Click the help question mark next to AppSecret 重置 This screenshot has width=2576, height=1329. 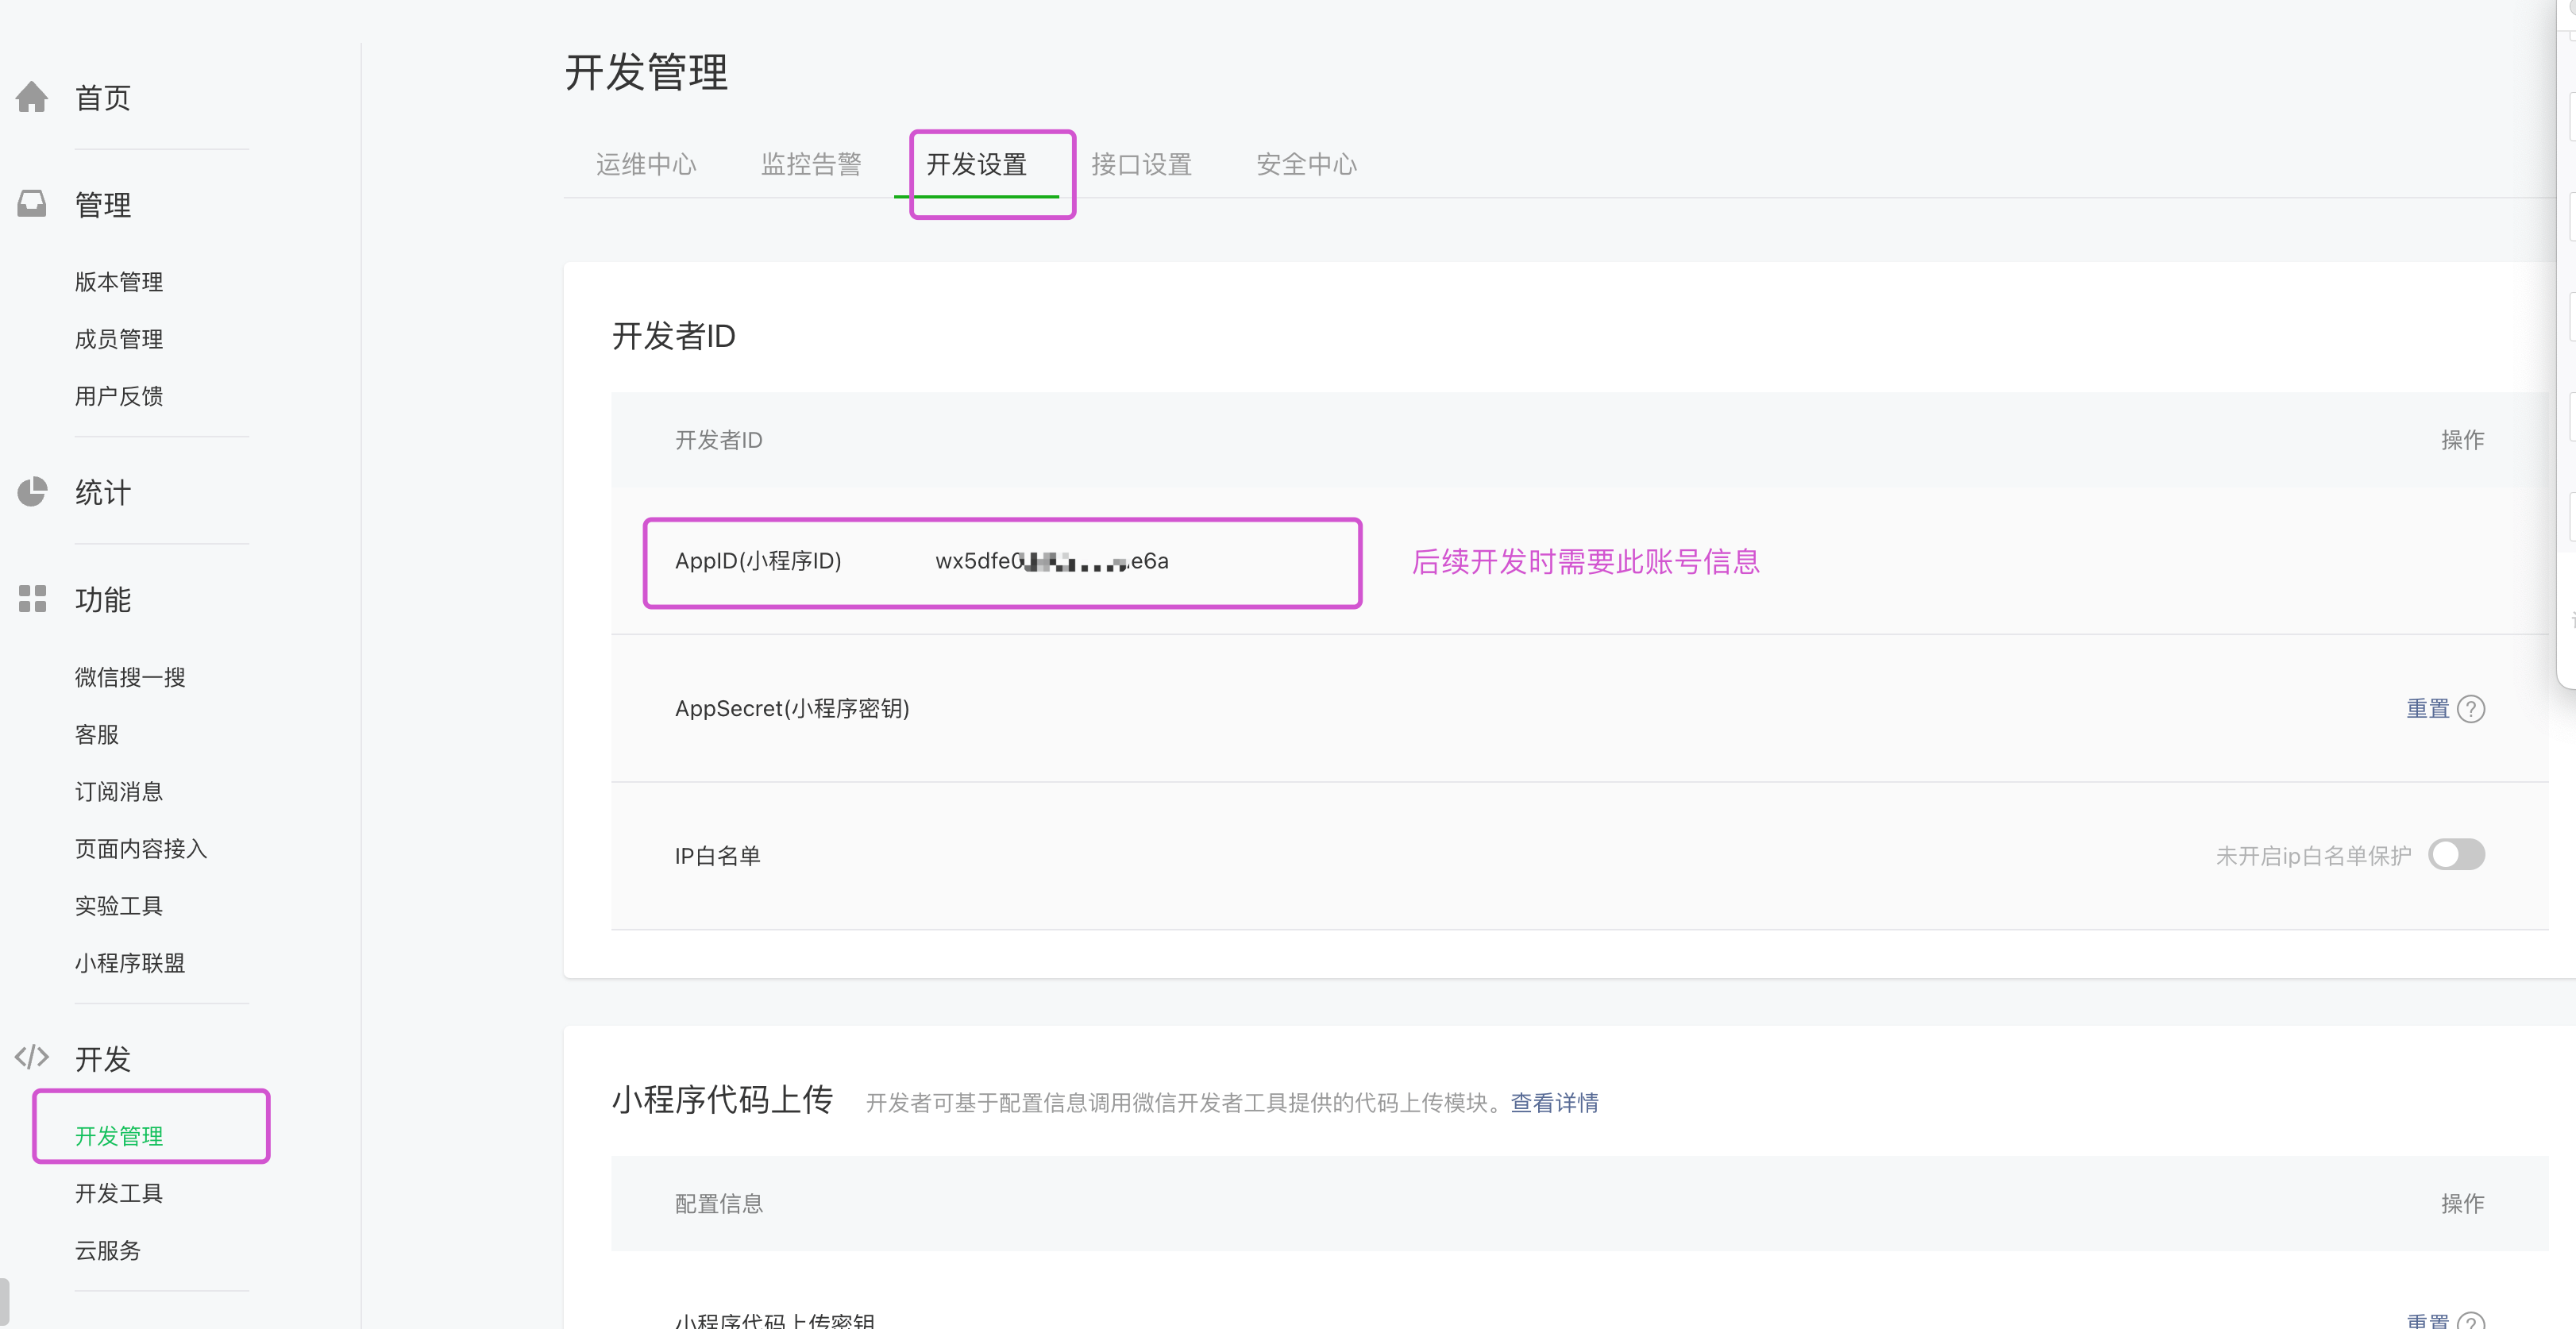(x=2471, y=709)
